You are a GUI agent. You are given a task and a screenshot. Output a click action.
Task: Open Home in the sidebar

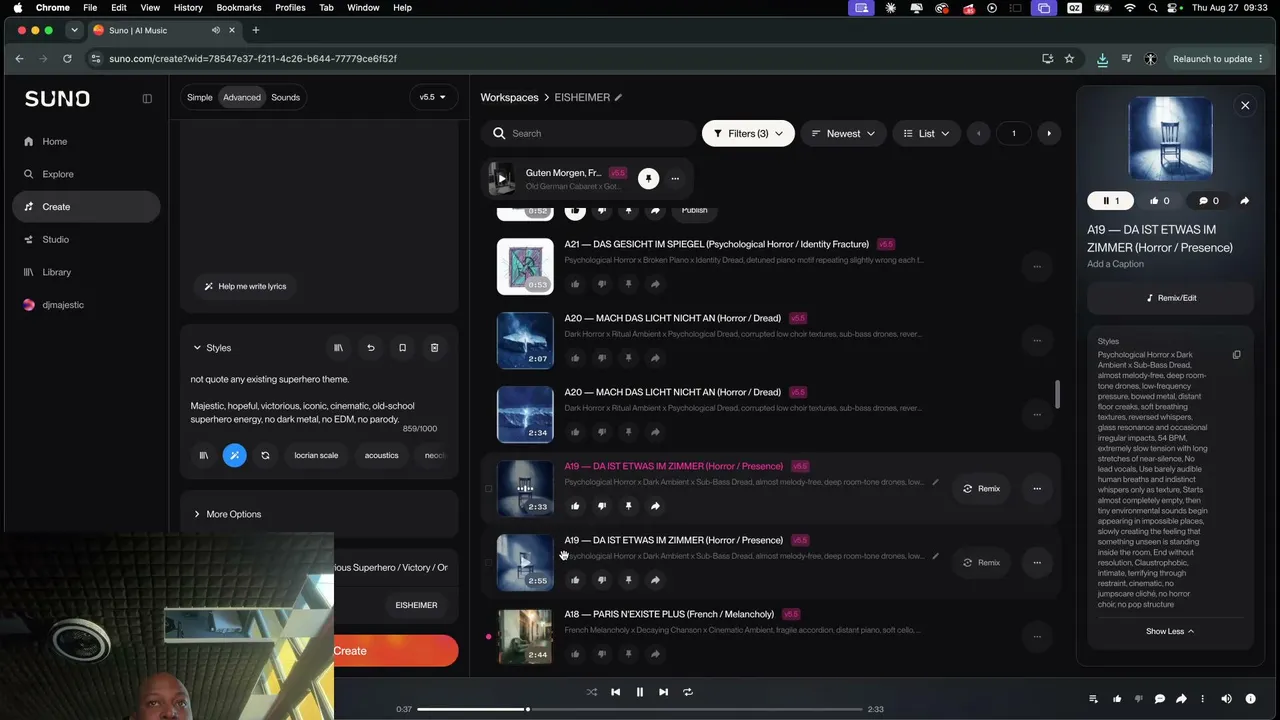[87, 141]
